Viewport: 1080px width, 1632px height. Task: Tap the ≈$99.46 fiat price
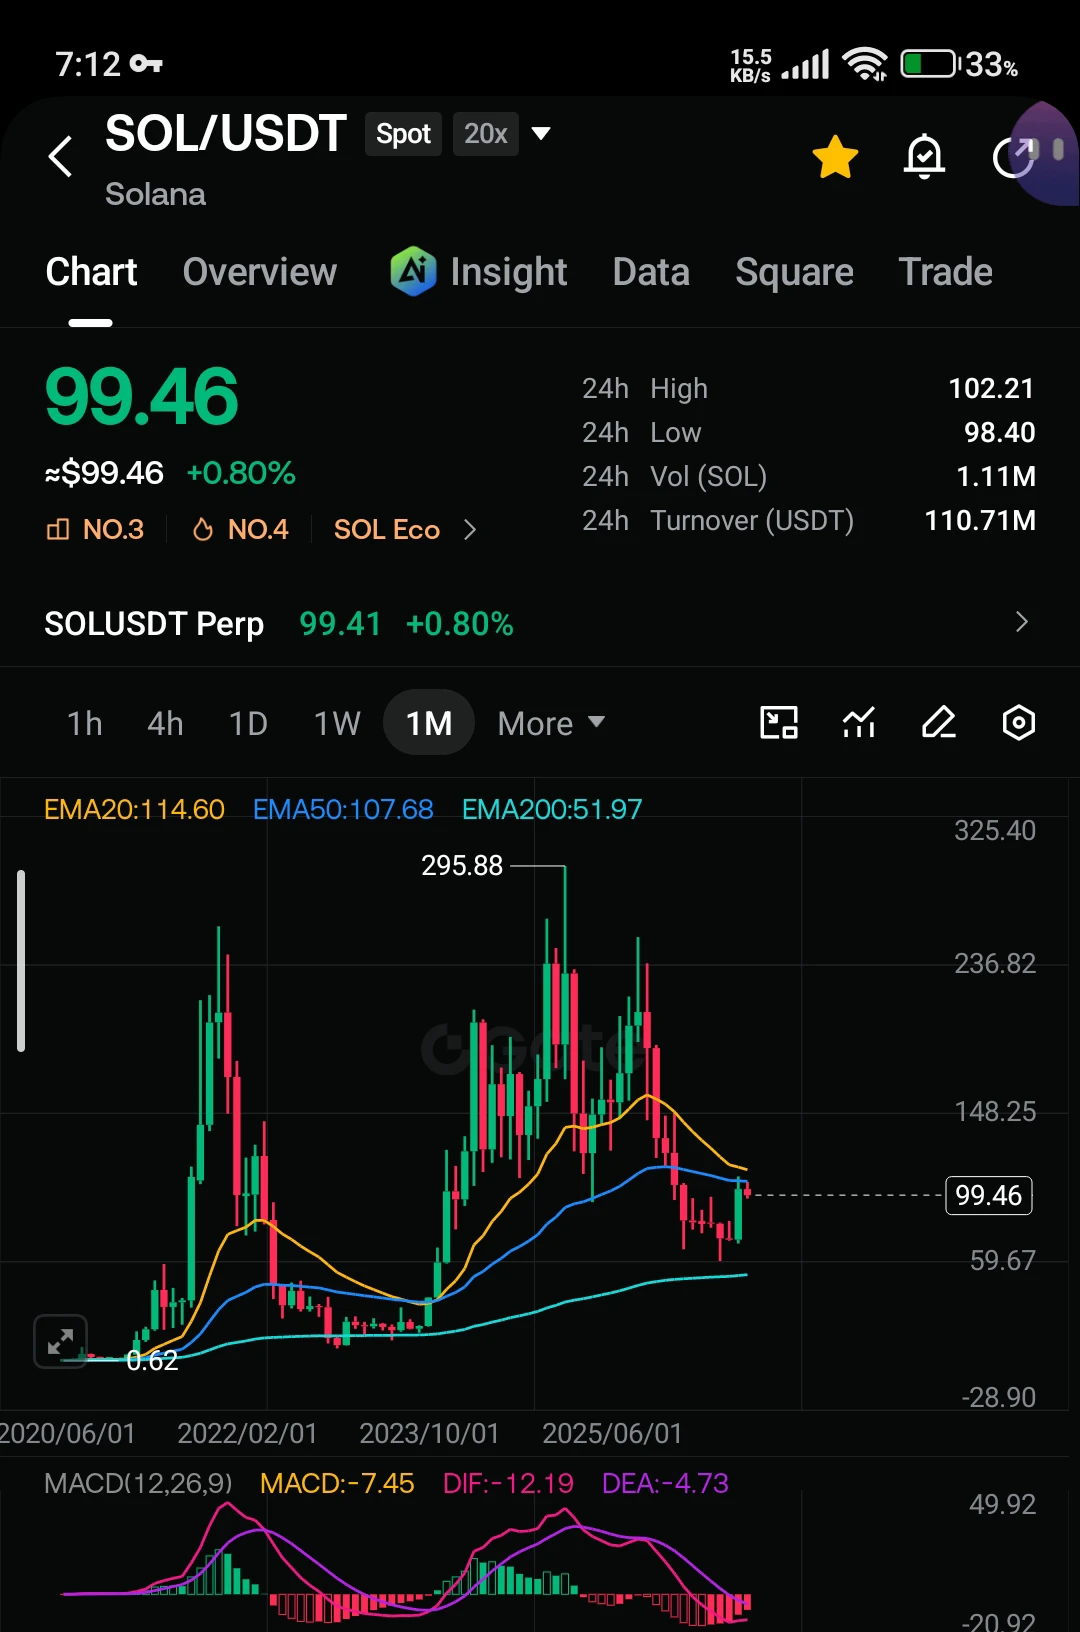click(x=104, y=472)
